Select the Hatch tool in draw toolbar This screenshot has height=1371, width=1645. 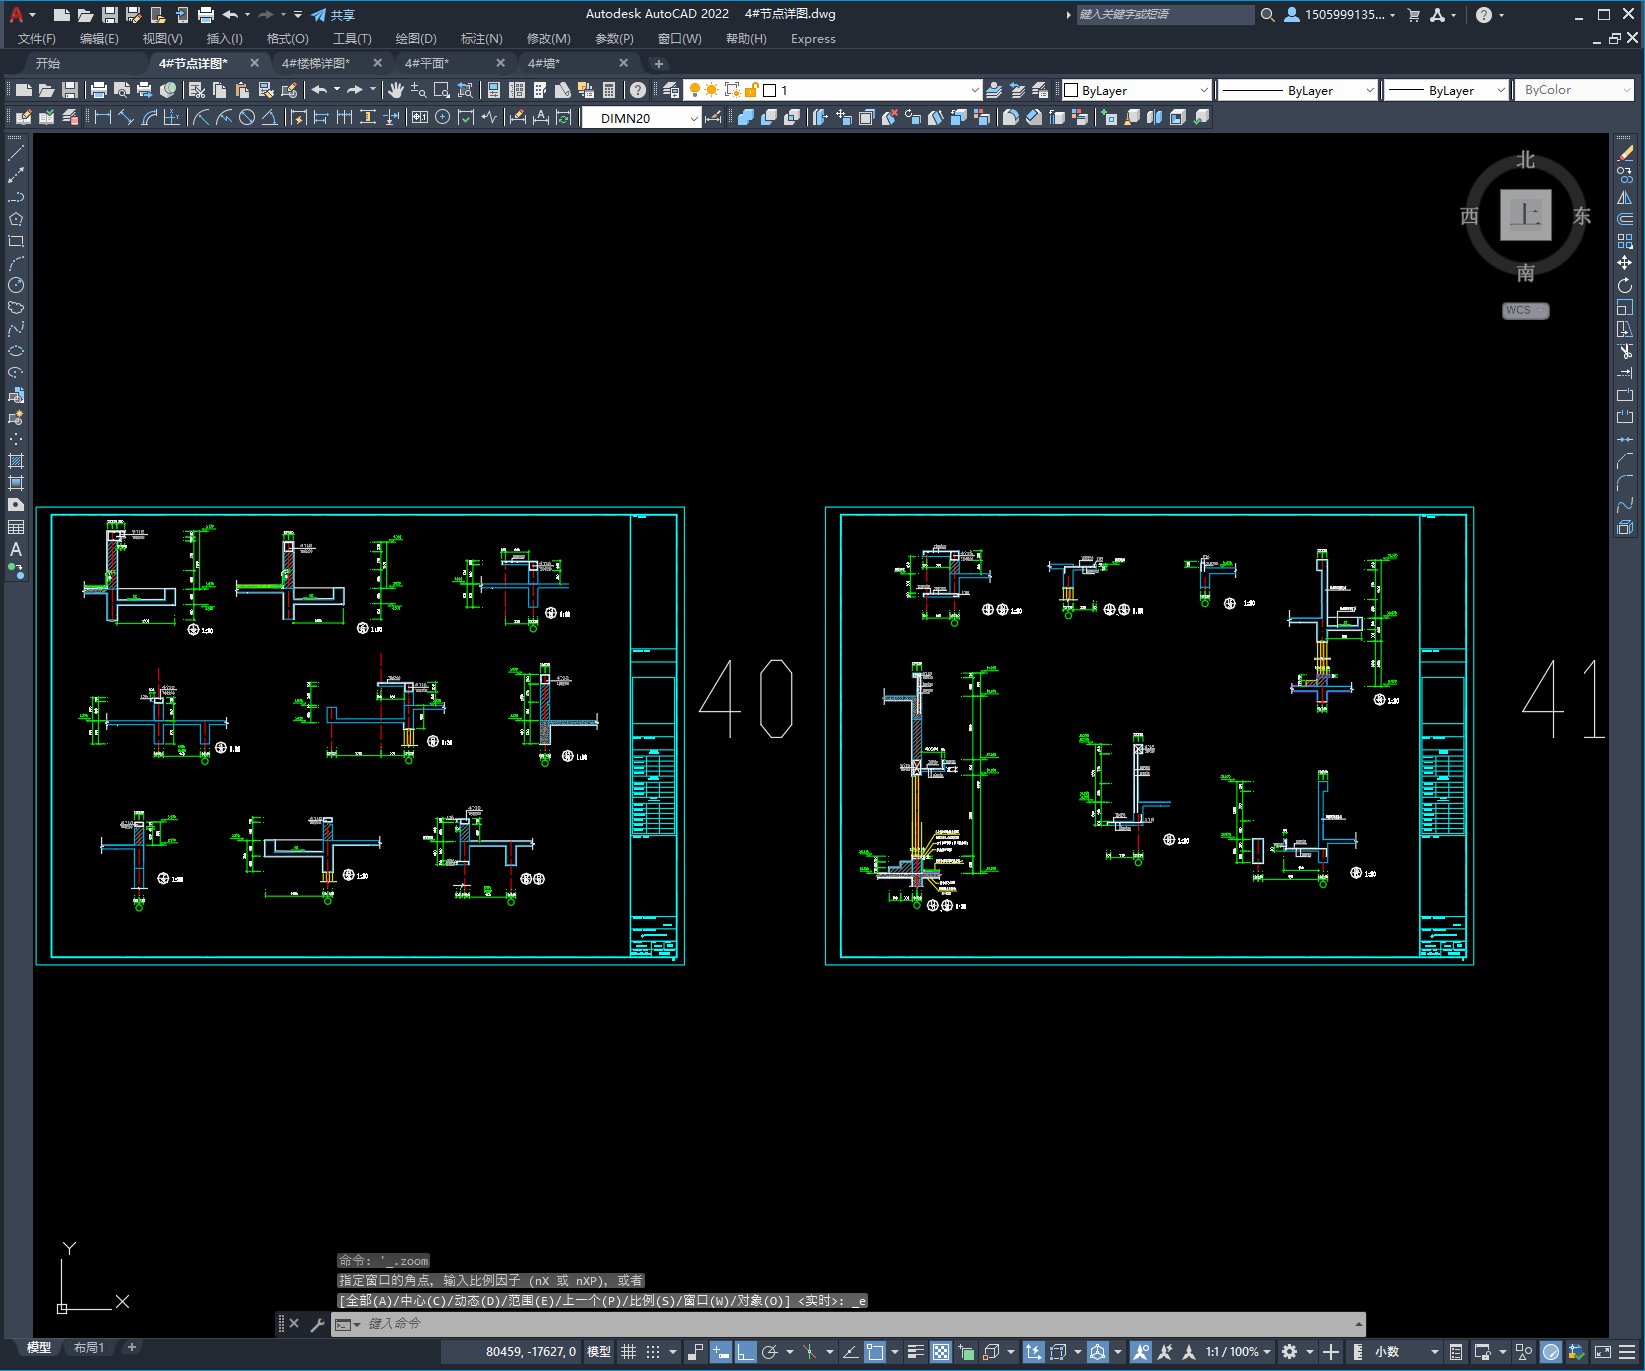(x=16, y=461)
